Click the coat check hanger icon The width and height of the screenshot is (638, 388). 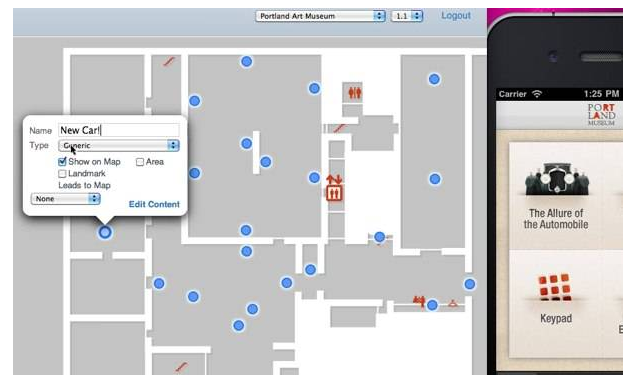452,303
